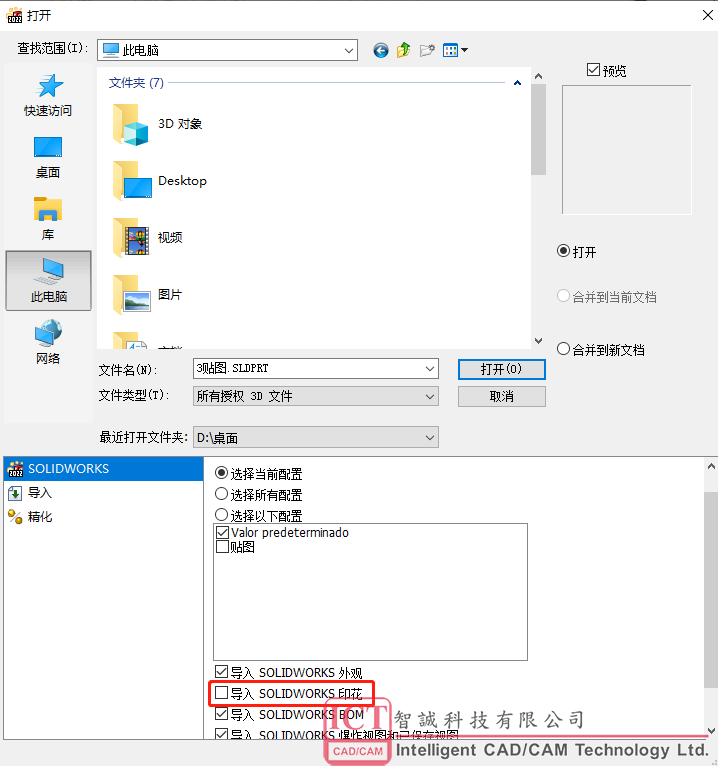Expand the 查找范围 location dropdown
Image resolution: width=718 pixels, height=766 pixels.
(228, 50)
